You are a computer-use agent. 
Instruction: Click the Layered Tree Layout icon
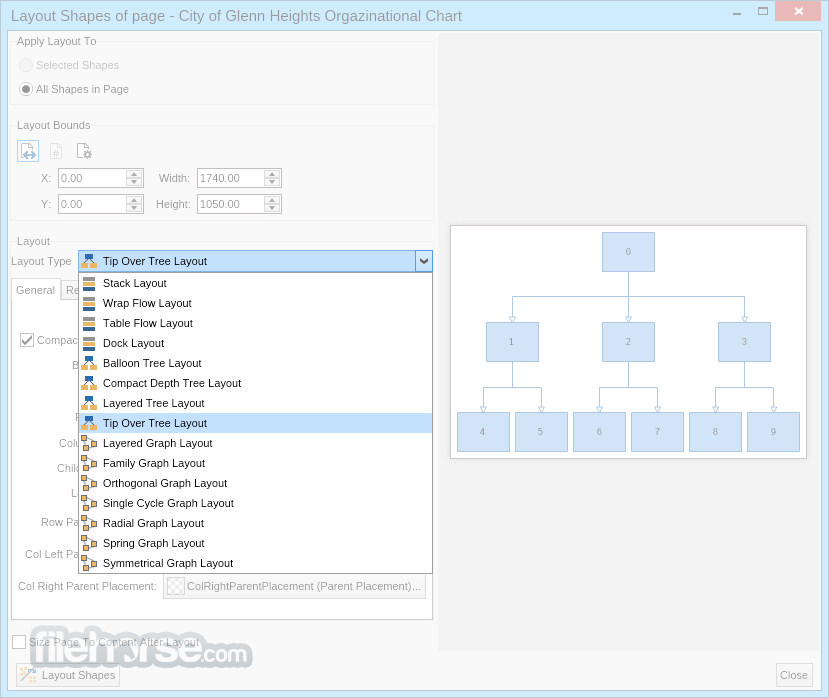(x=89, y=403)
